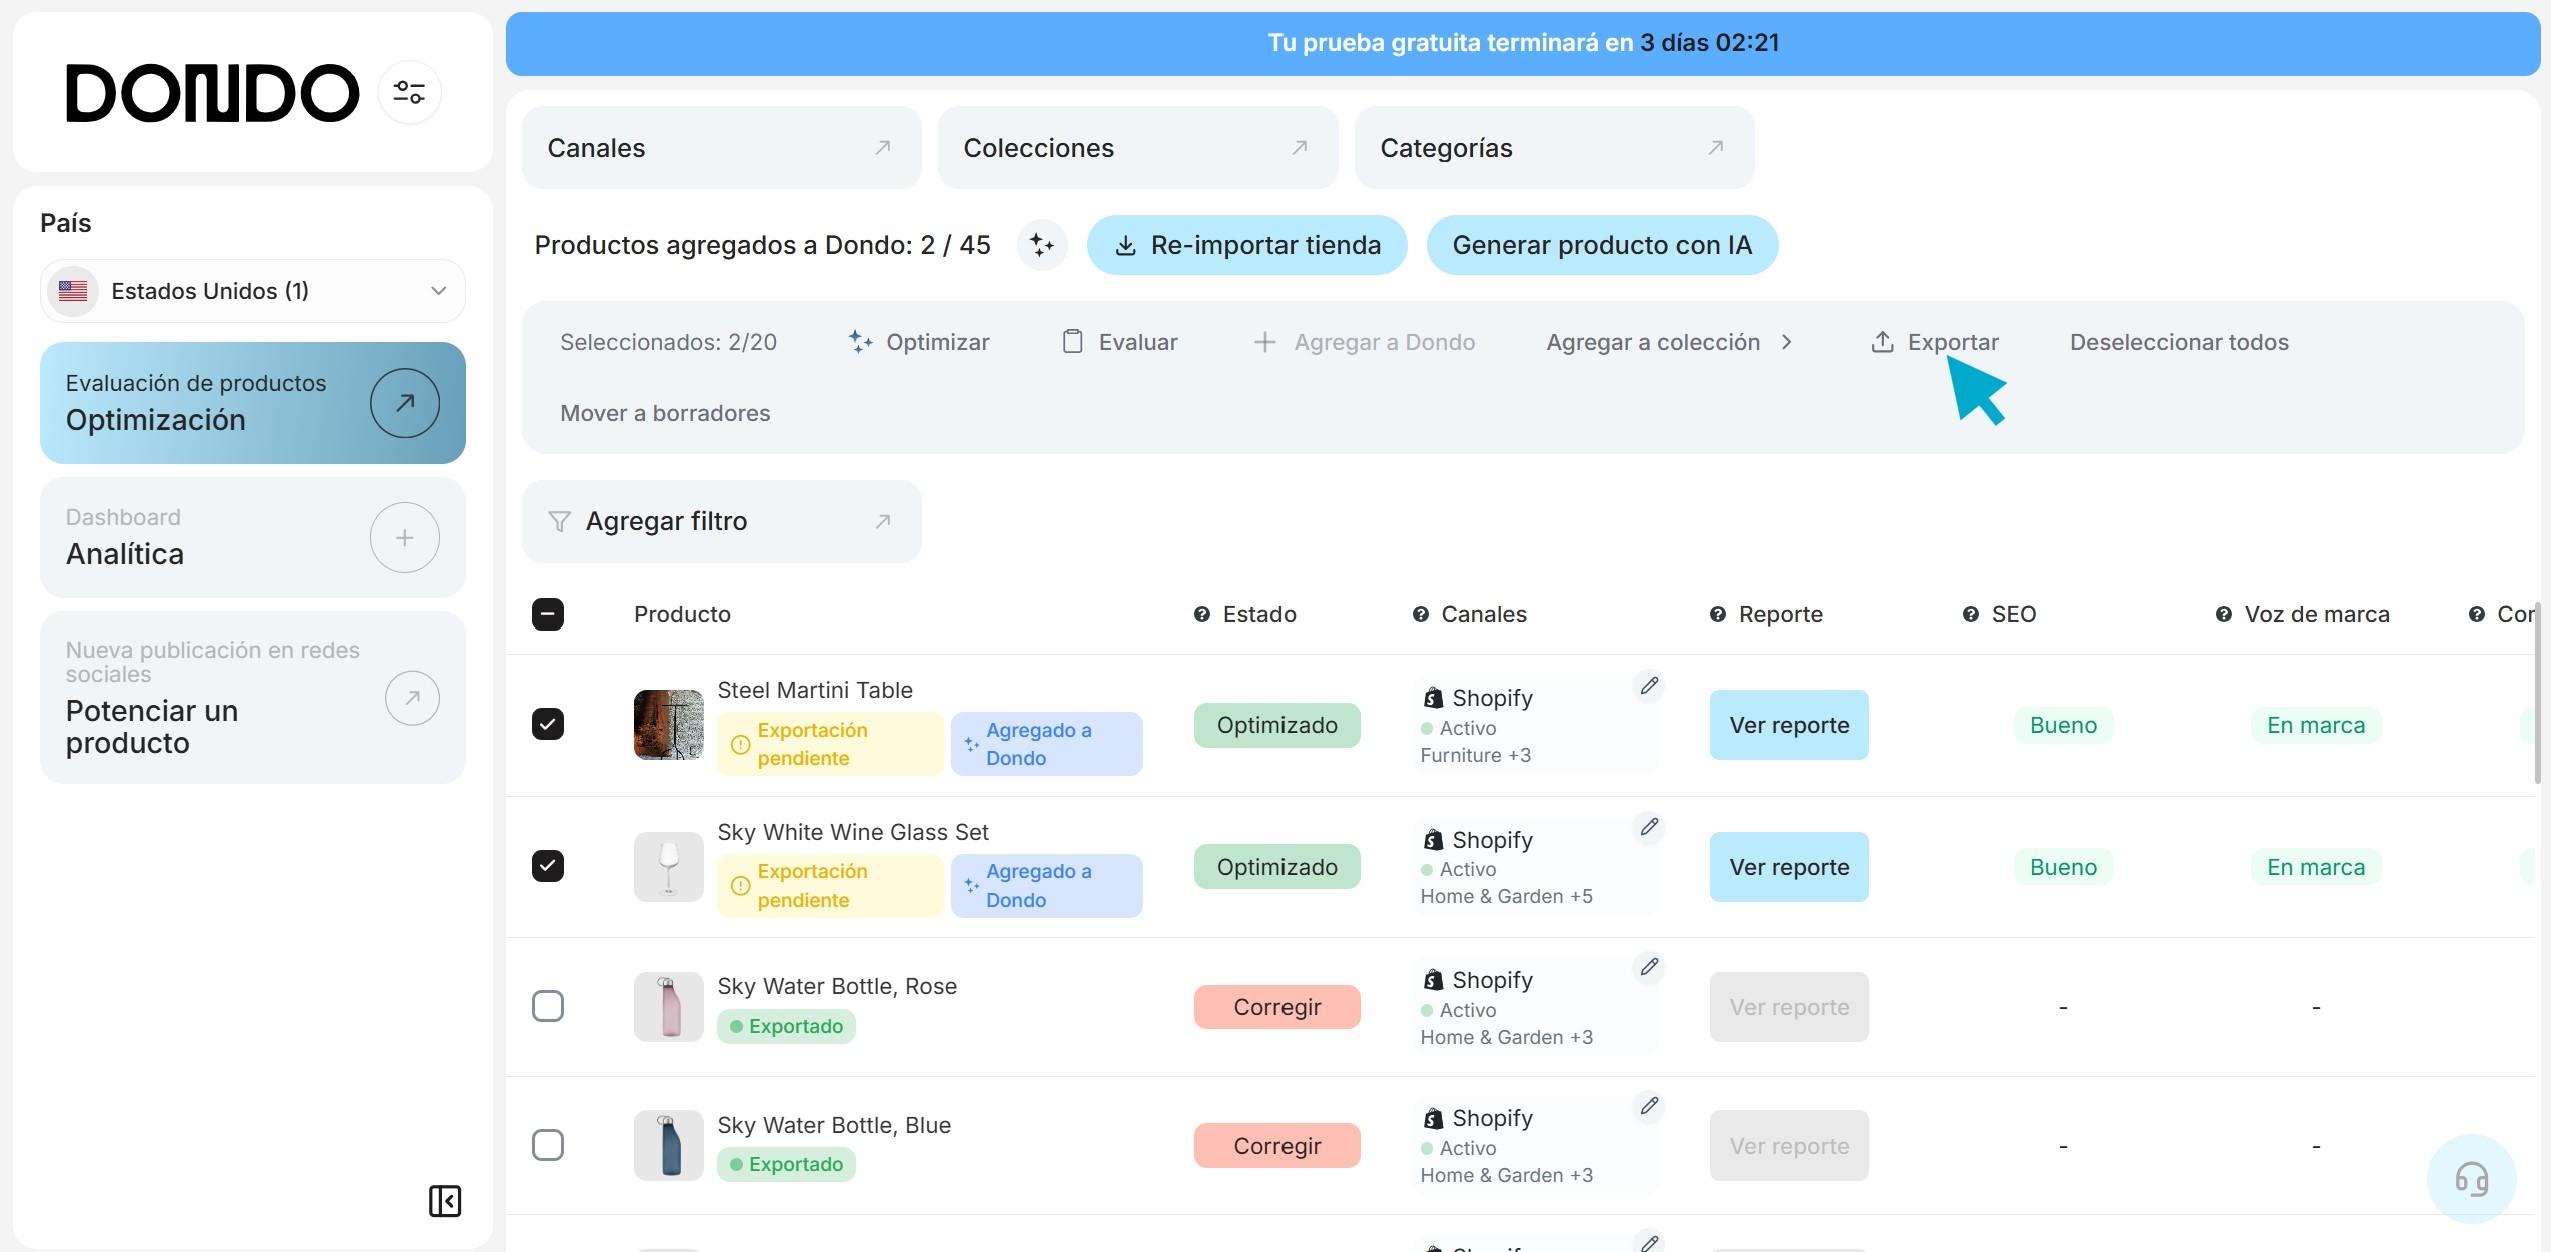Click Ver reporte for Sky White Wine Glass Set
Image resolution: width=2551 pixels, height=1252 pixels.
[x=1788, y=867]
